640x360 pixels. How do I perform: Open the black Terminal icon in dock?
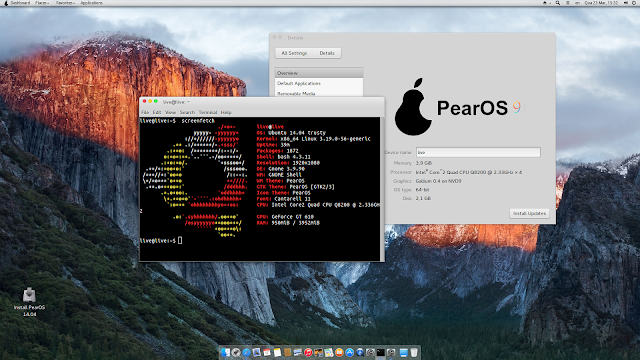381,353
